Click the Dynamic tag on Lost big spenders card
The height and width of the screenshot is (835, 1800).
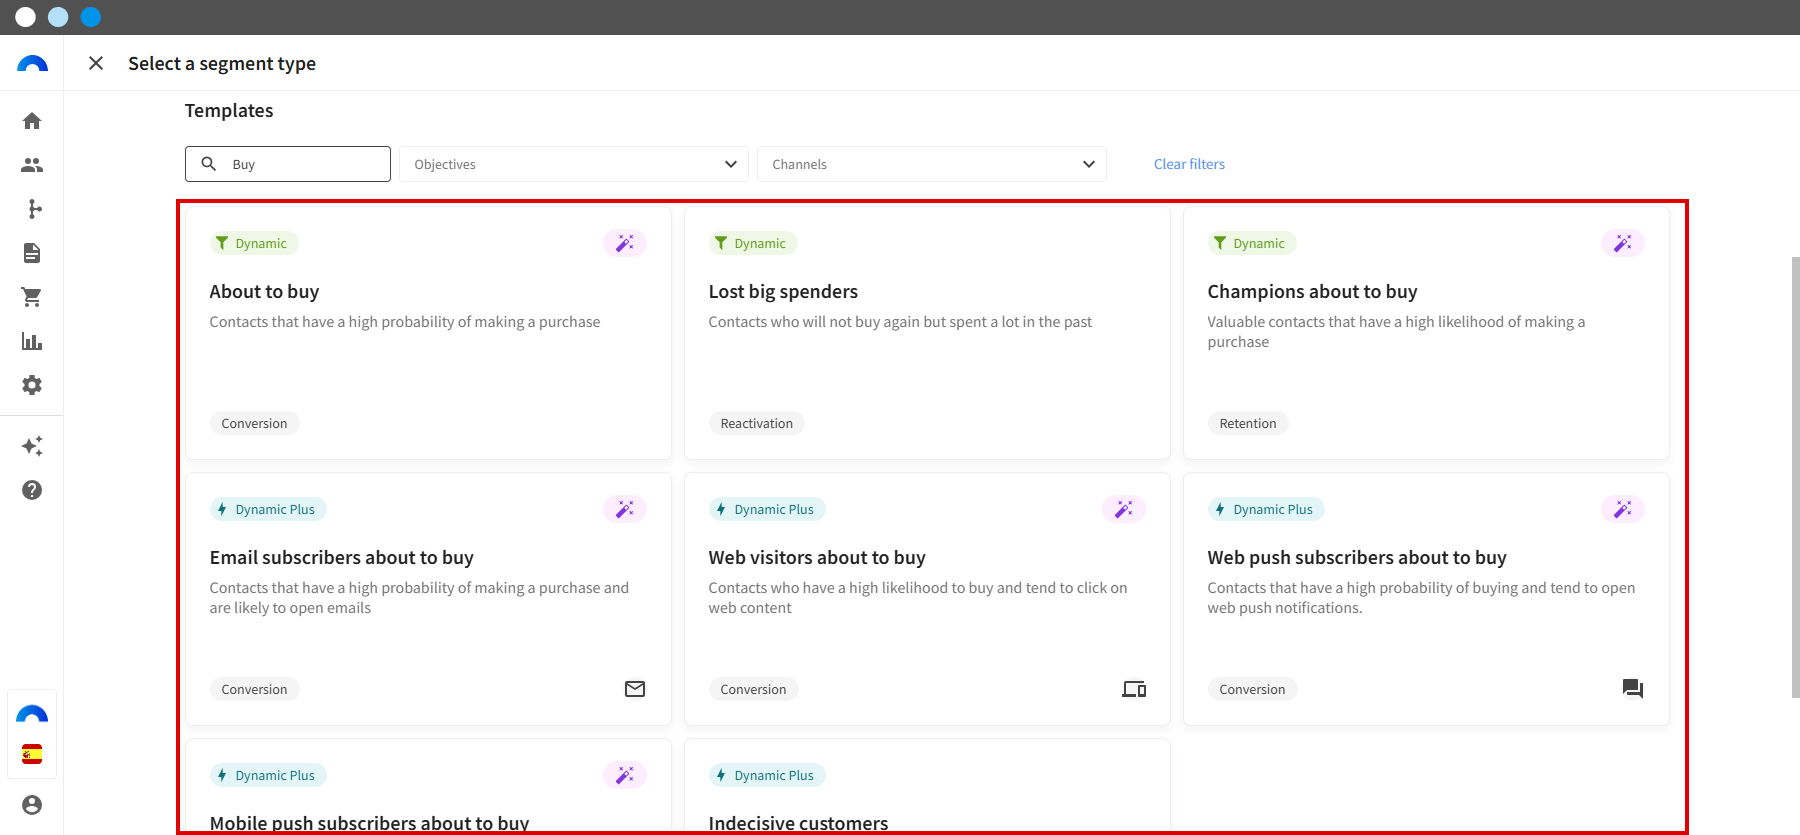[x=753, y=243]
